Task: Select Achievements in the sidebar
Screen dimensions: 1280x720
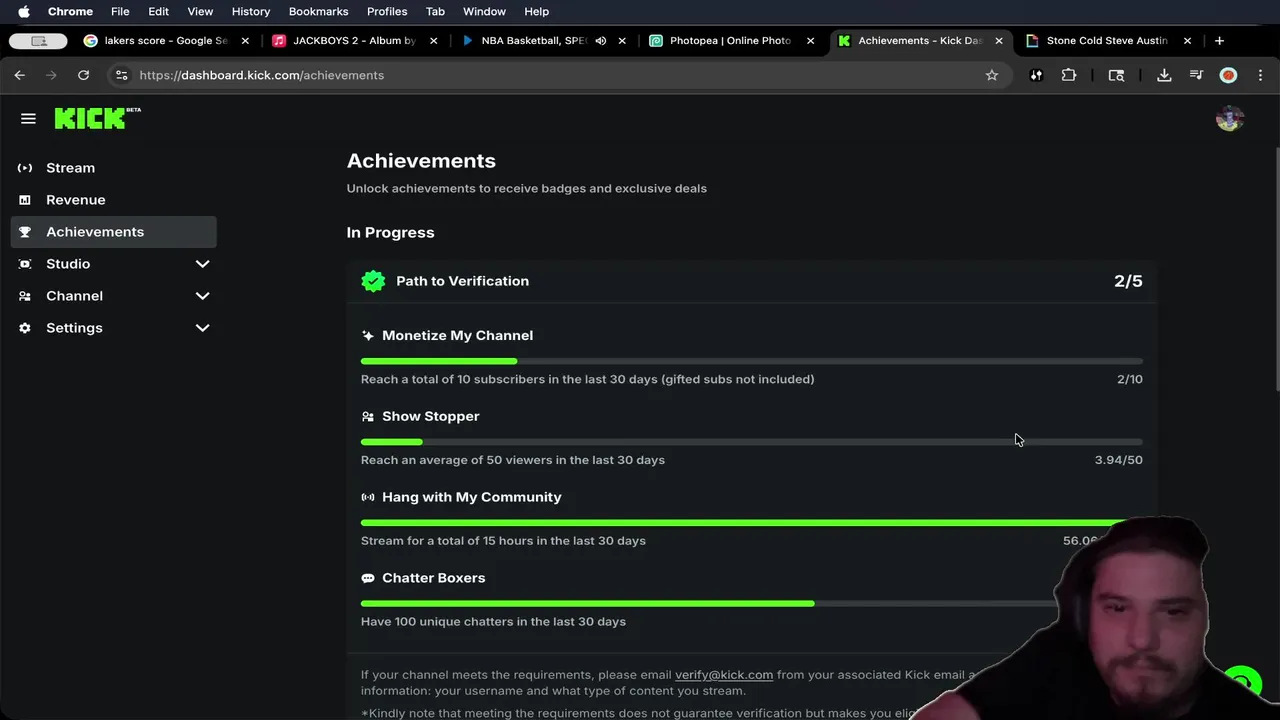Action: [113, 232]
